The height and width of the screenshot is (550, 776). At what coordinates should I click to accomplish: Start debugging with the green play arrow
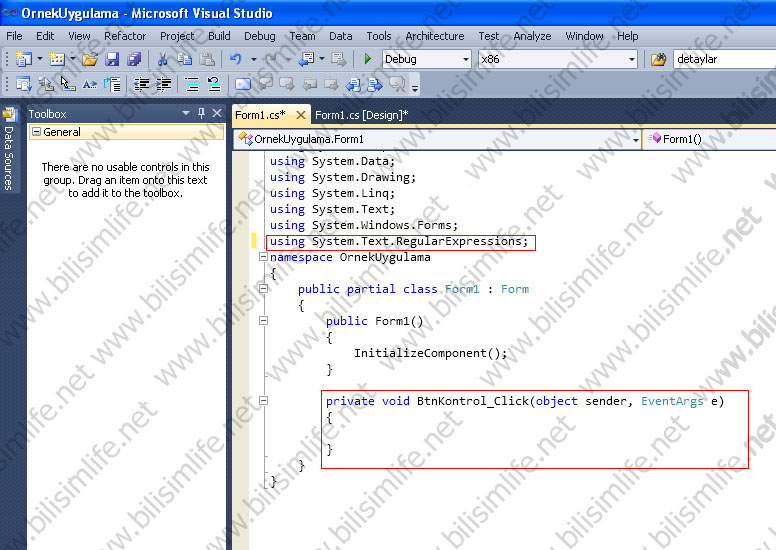tap(368, 59)
